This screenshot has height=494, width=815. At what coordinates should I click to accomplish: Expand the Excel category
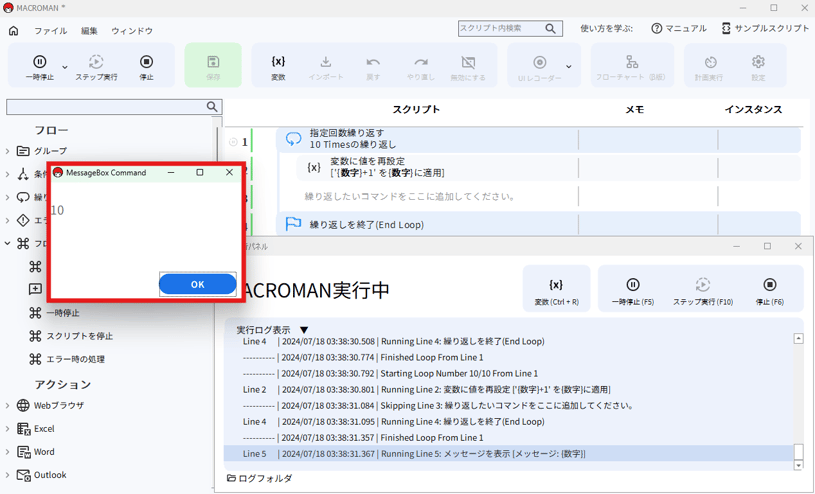(x=7, y=429)
